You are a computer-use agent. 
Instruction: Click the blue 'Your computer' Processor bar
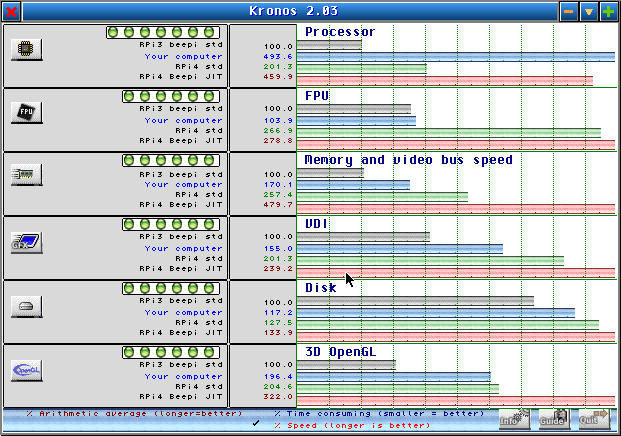pos(456,57)
